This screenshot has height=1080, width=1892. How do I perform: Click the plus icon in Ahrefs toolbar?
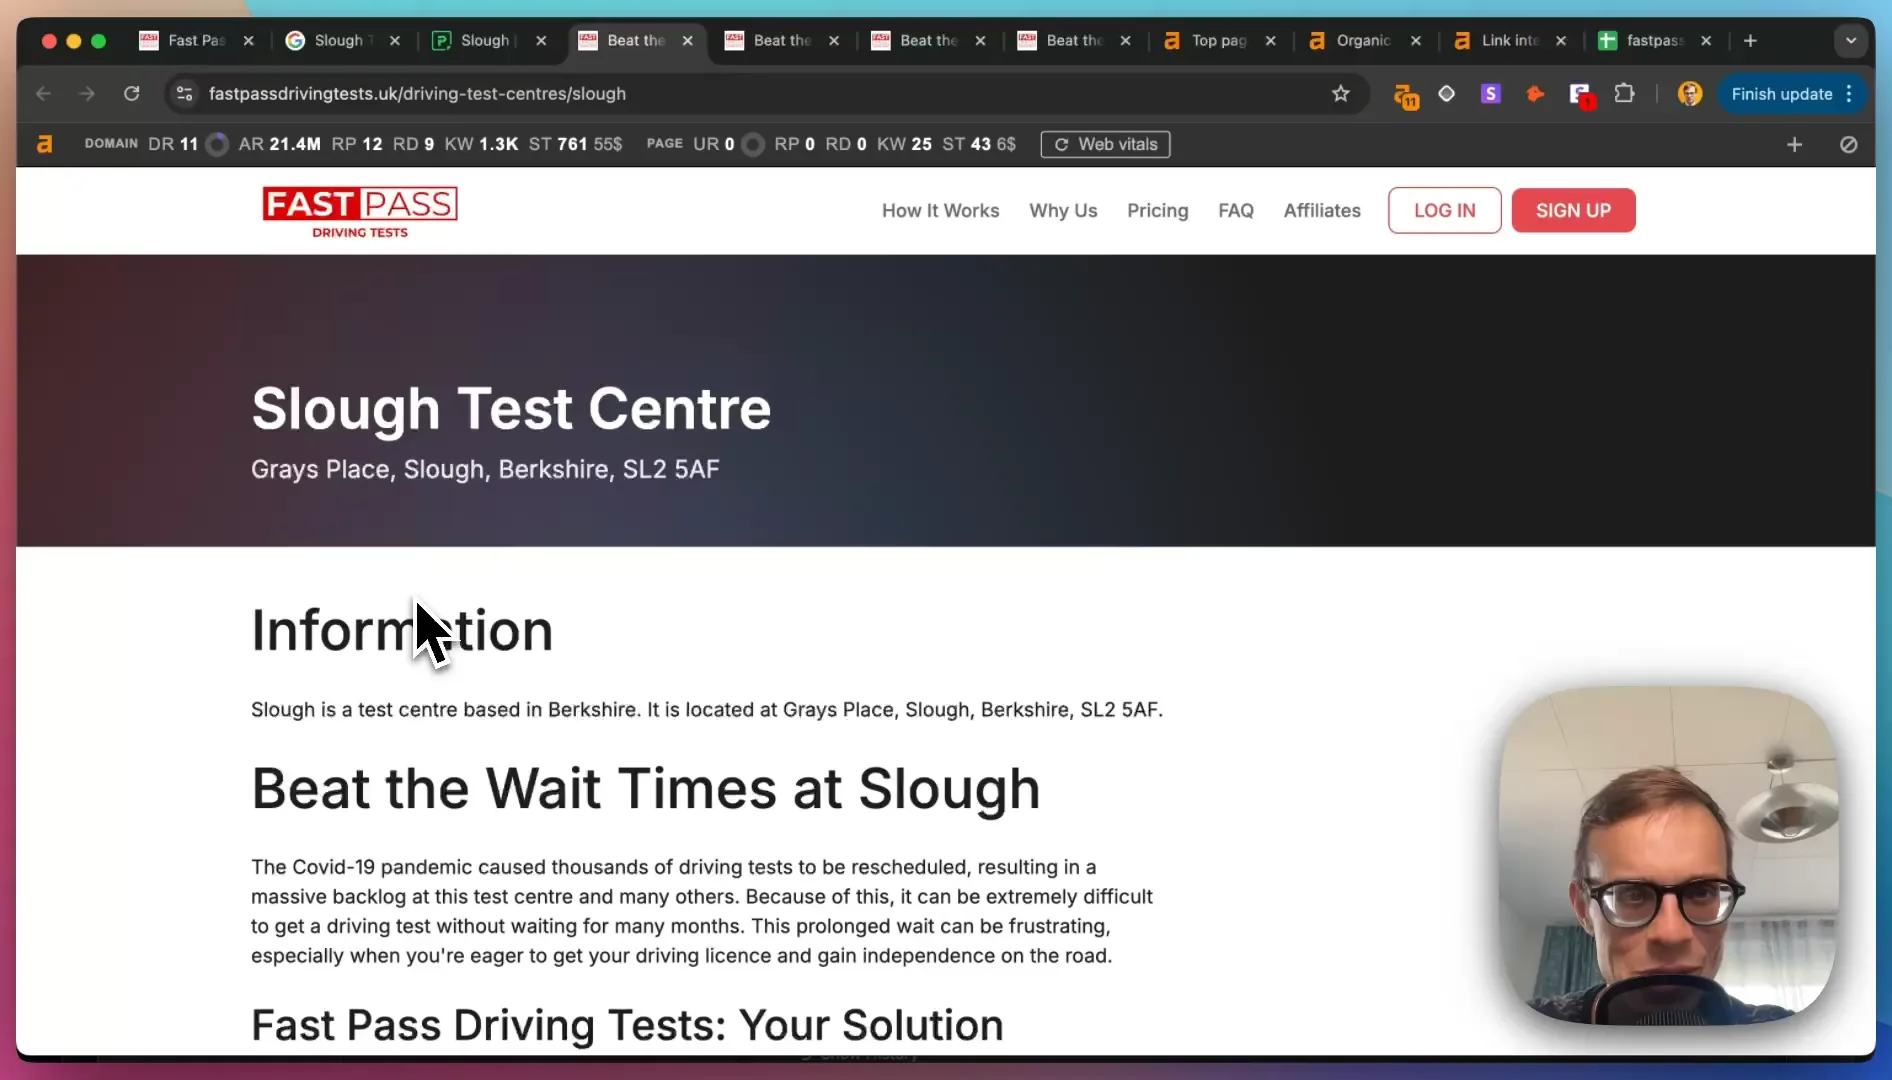coord(1794,144)
